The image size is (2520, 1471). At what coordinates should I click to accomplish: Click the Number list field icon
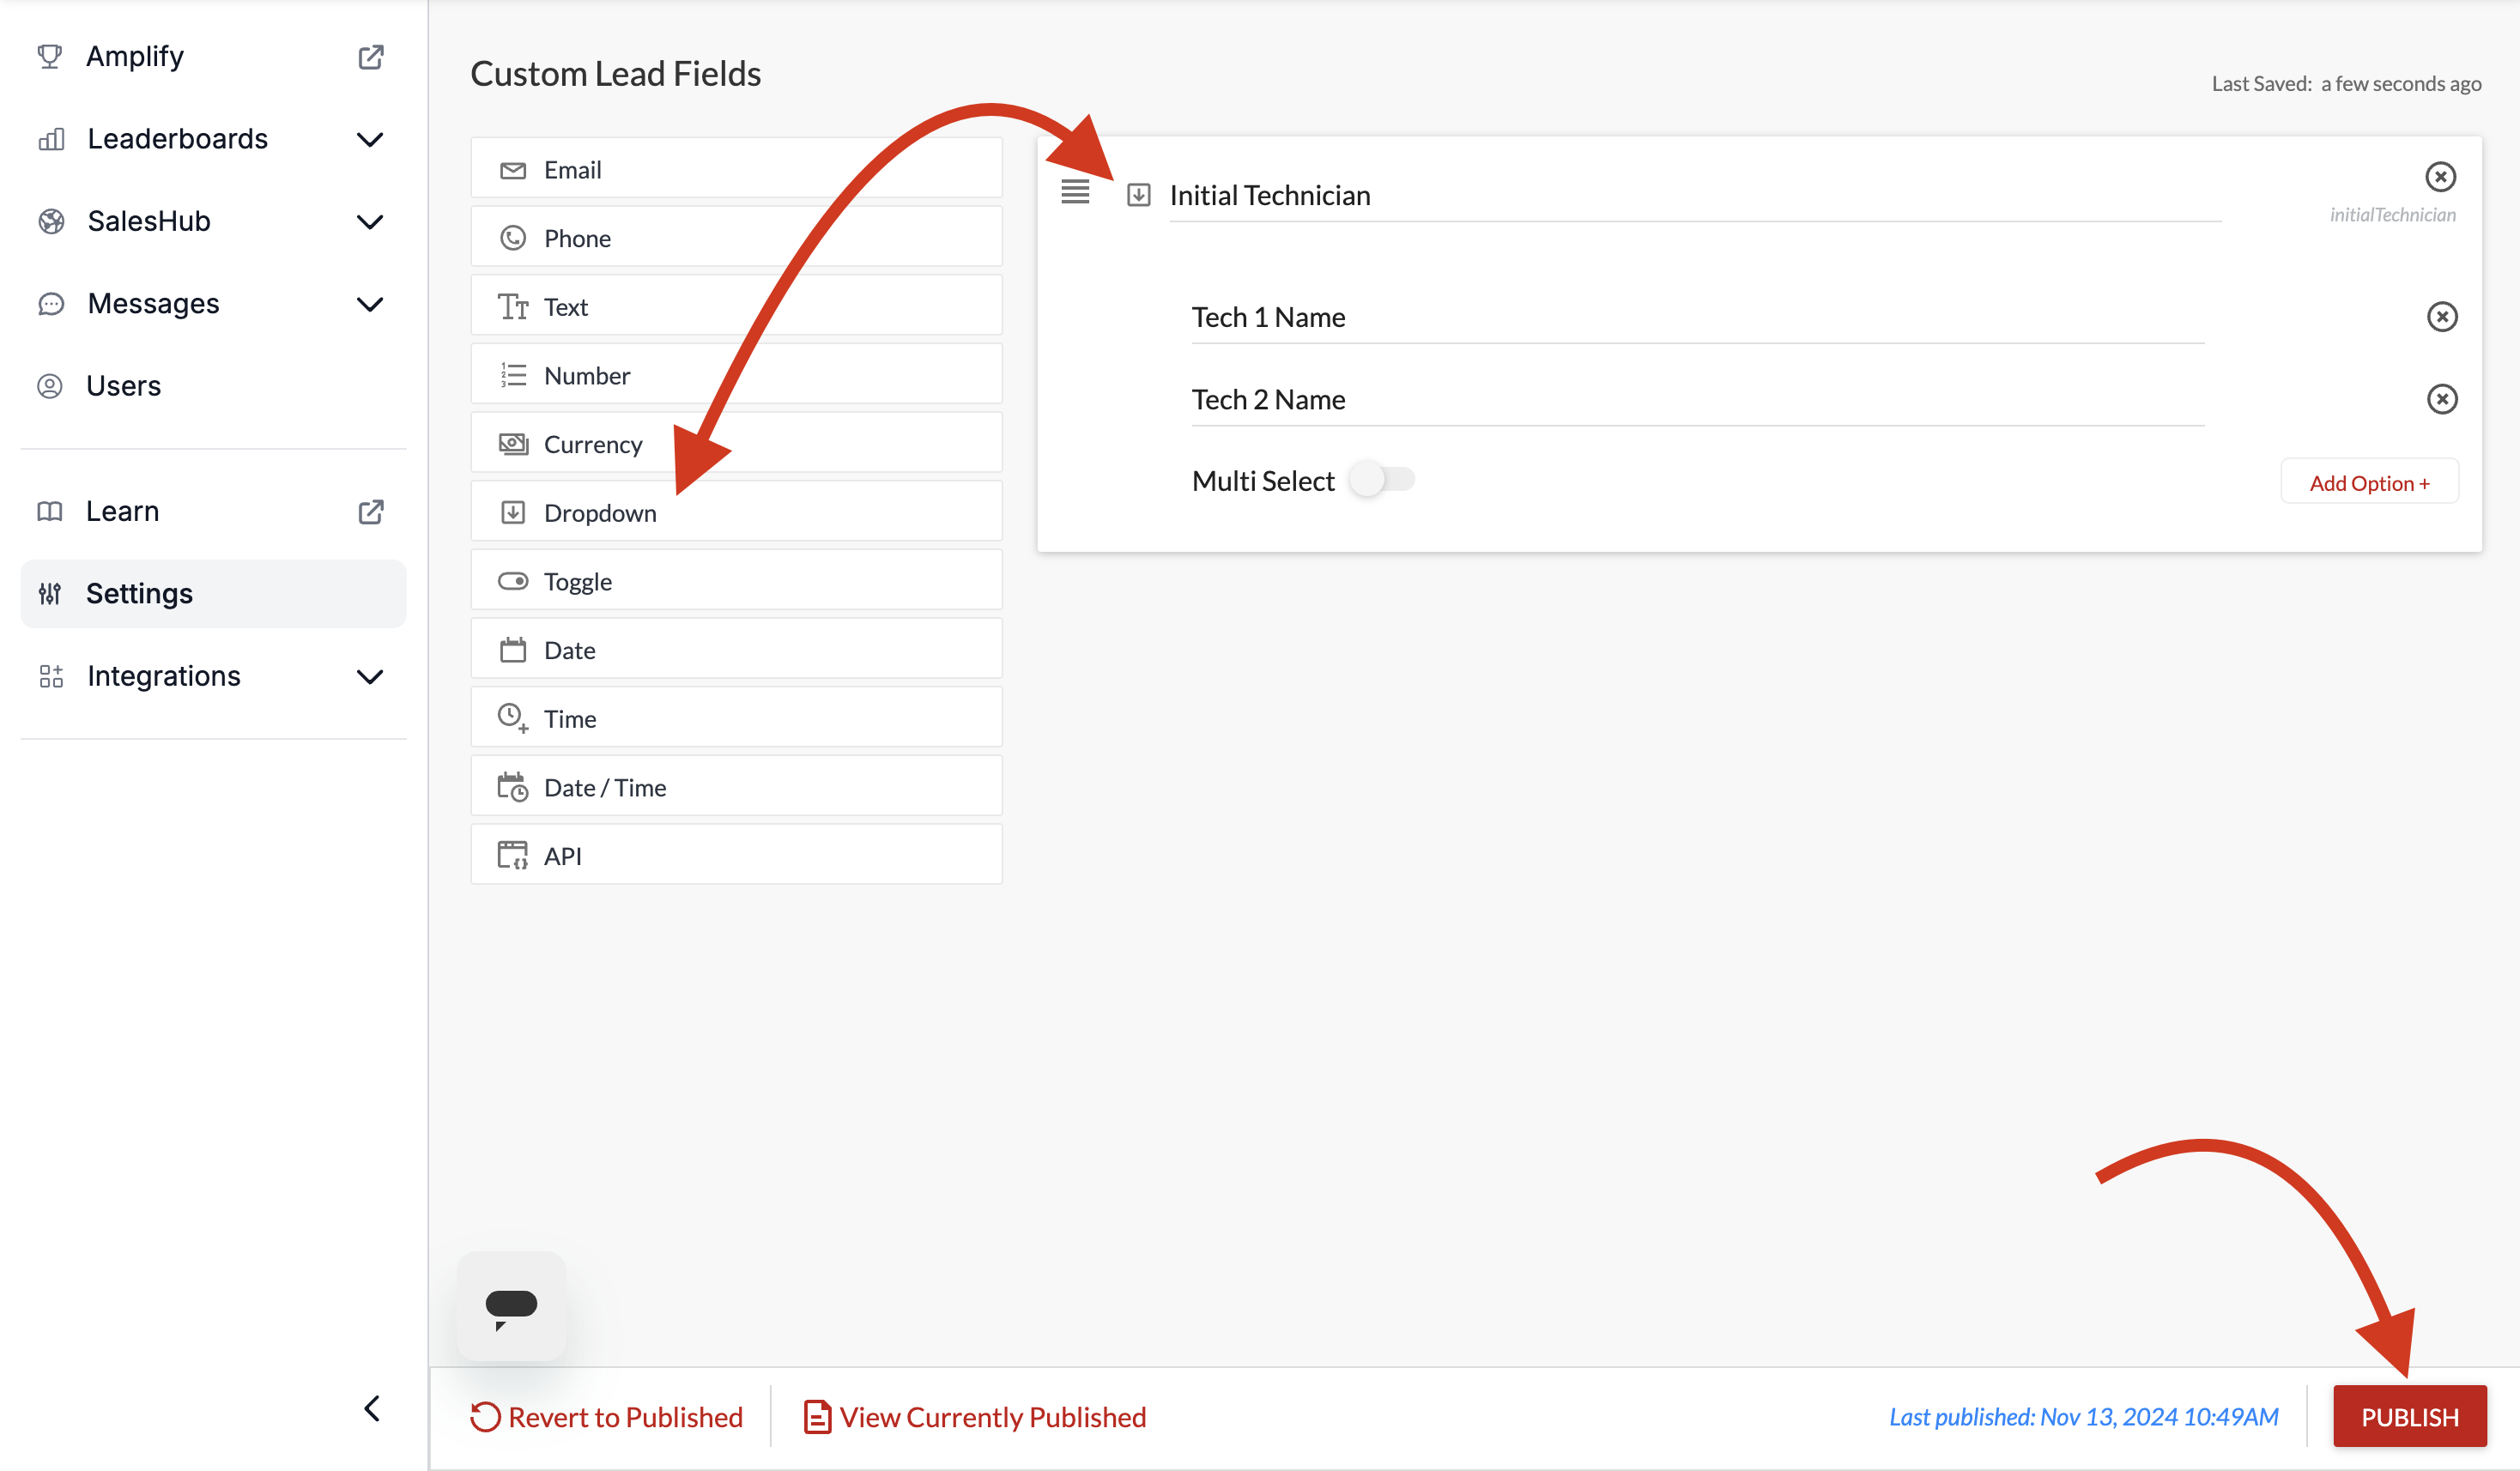[513, 375]
